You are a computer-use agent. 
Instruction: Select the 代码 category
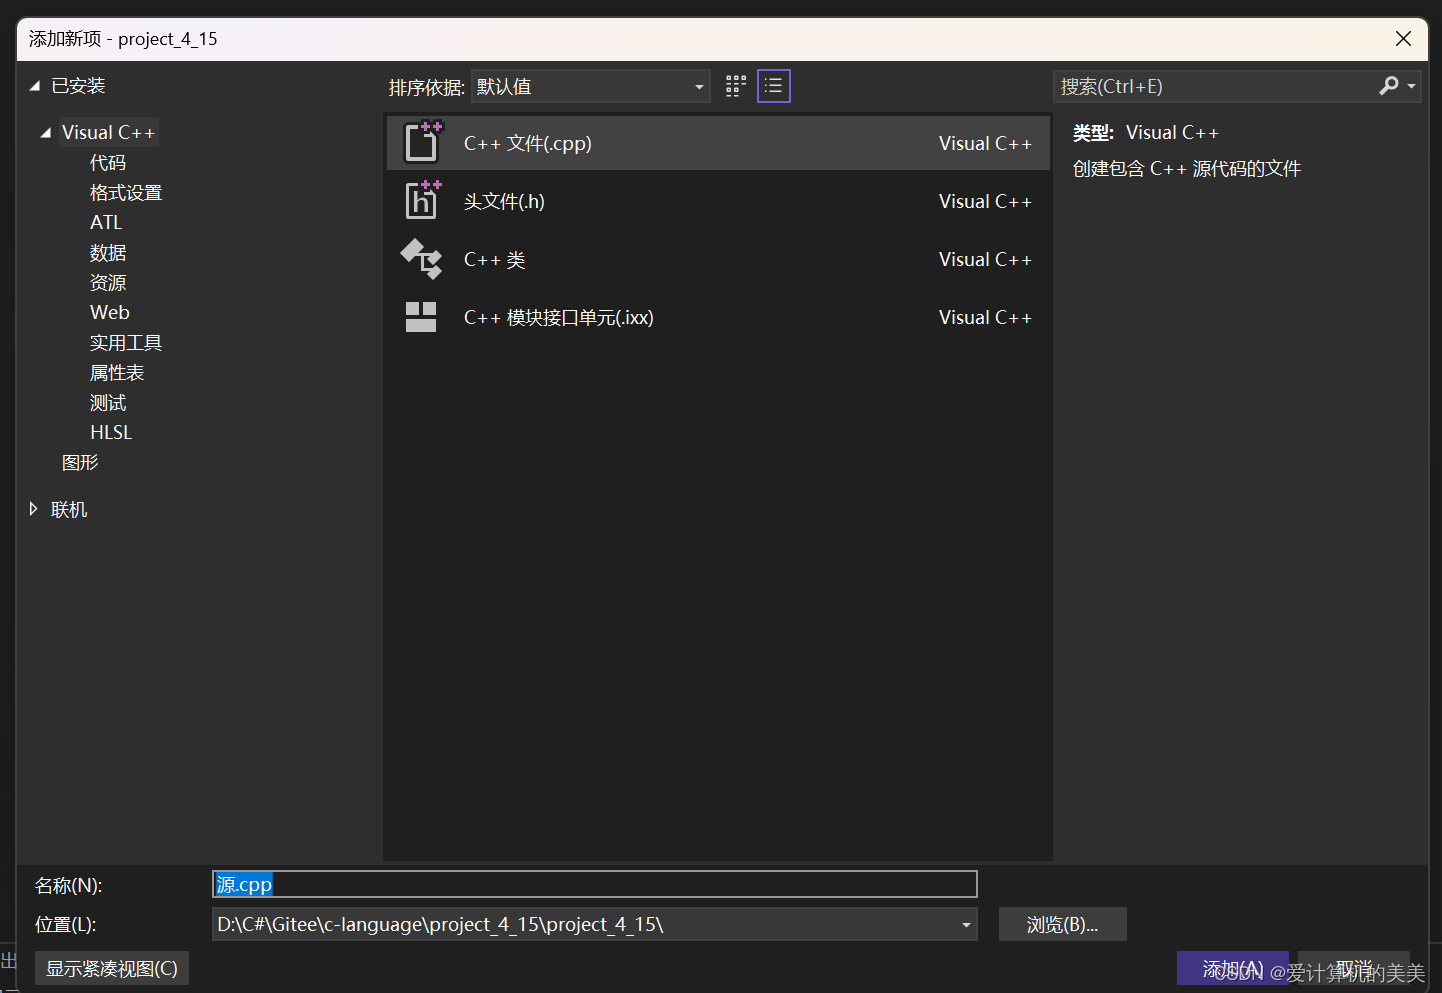[108, 162]
